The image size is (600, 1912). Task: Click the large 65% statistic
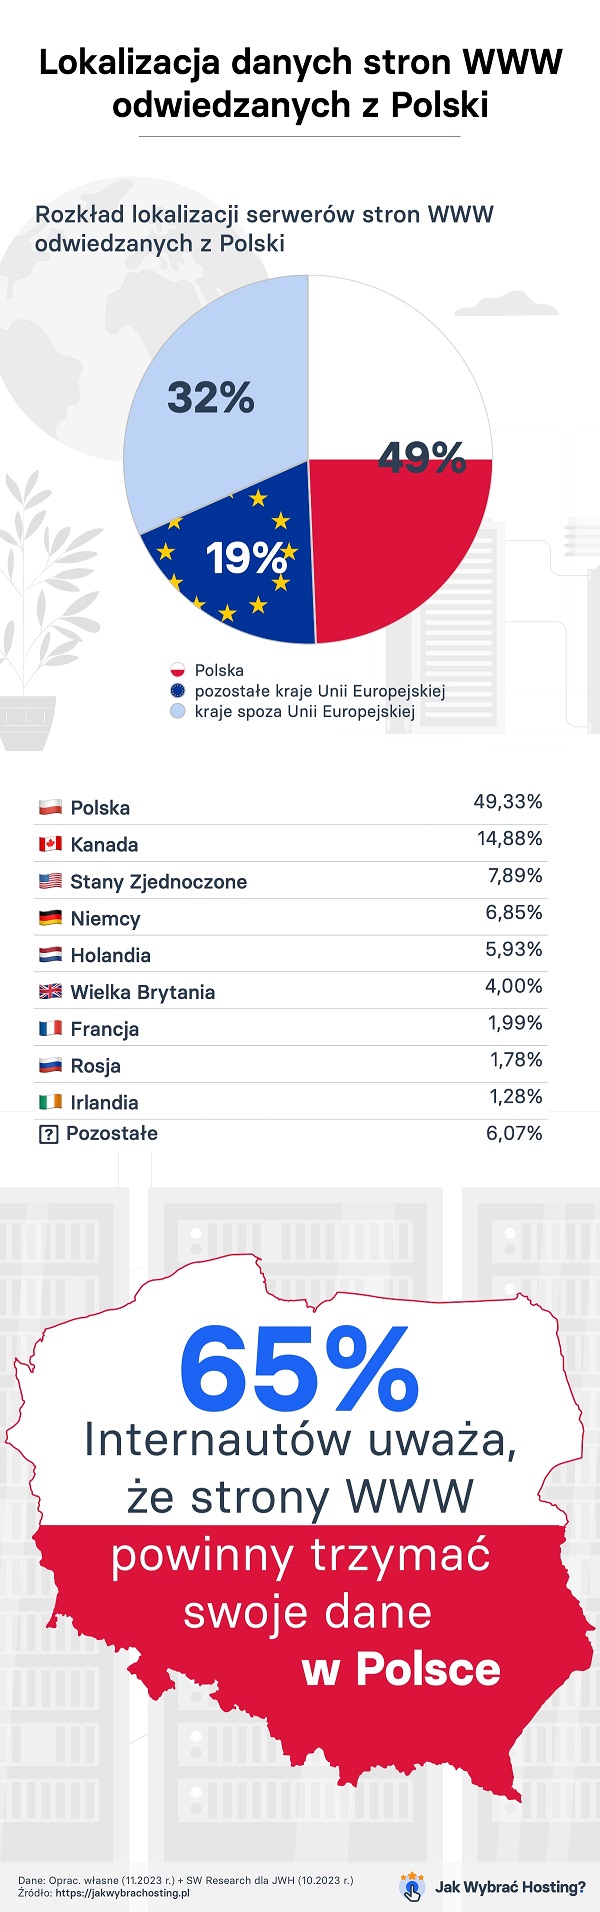point(298,1367)
